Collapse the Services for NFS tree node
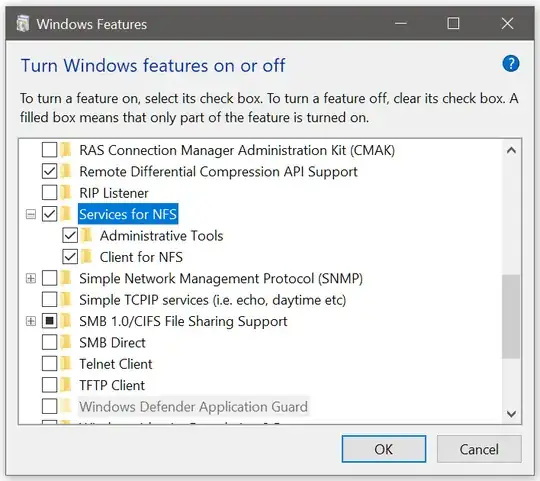This screenshot has width=540, height=481. pos(31,215)
